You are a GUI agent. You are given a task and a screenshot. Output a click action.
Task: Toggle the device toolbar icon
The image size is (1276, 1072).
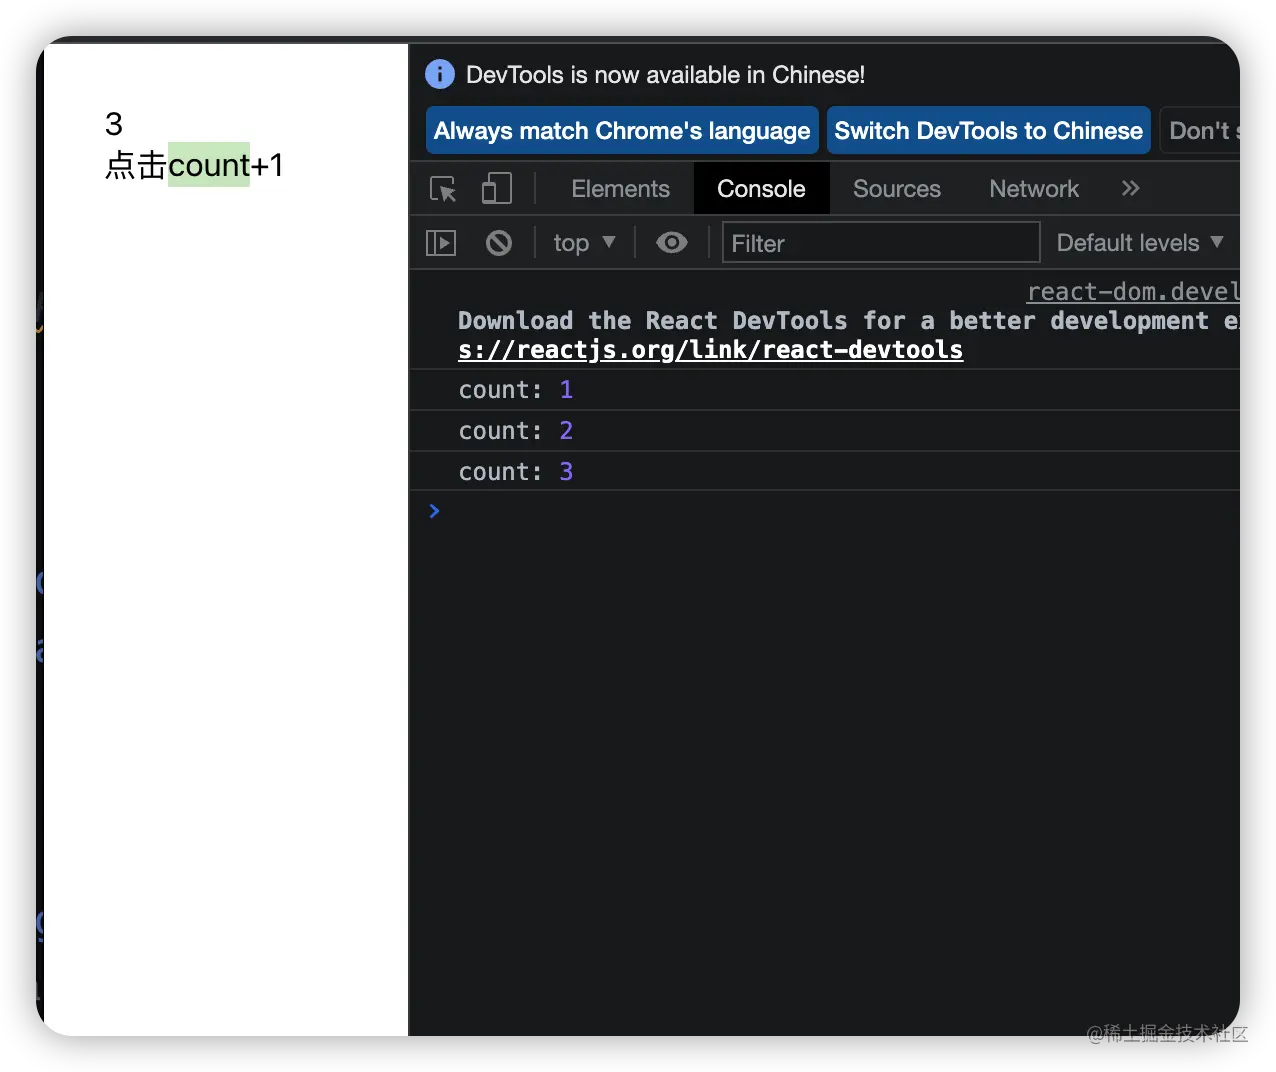pyautogui.click(x=497, y=189)
